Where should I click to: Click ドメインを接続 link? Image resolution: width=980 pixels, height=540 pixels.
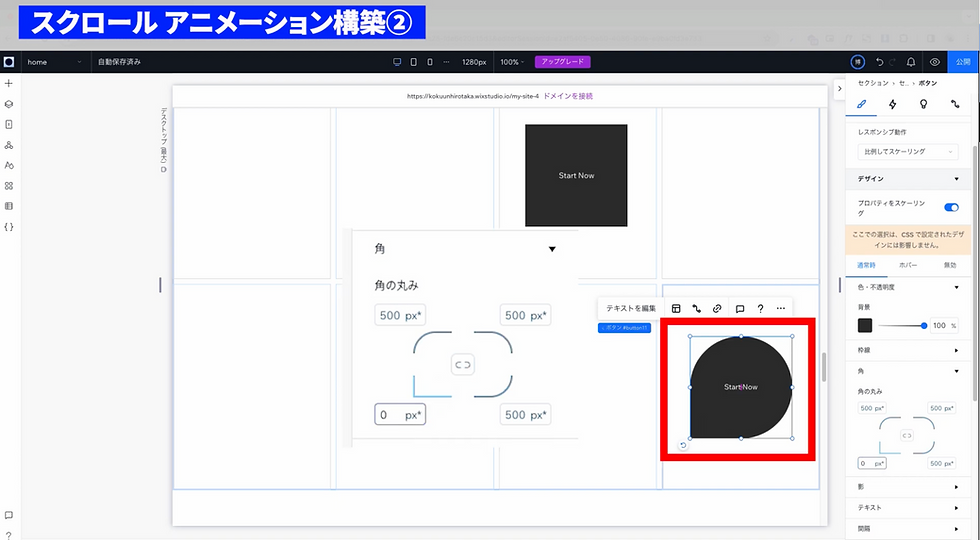pos(568,96)
